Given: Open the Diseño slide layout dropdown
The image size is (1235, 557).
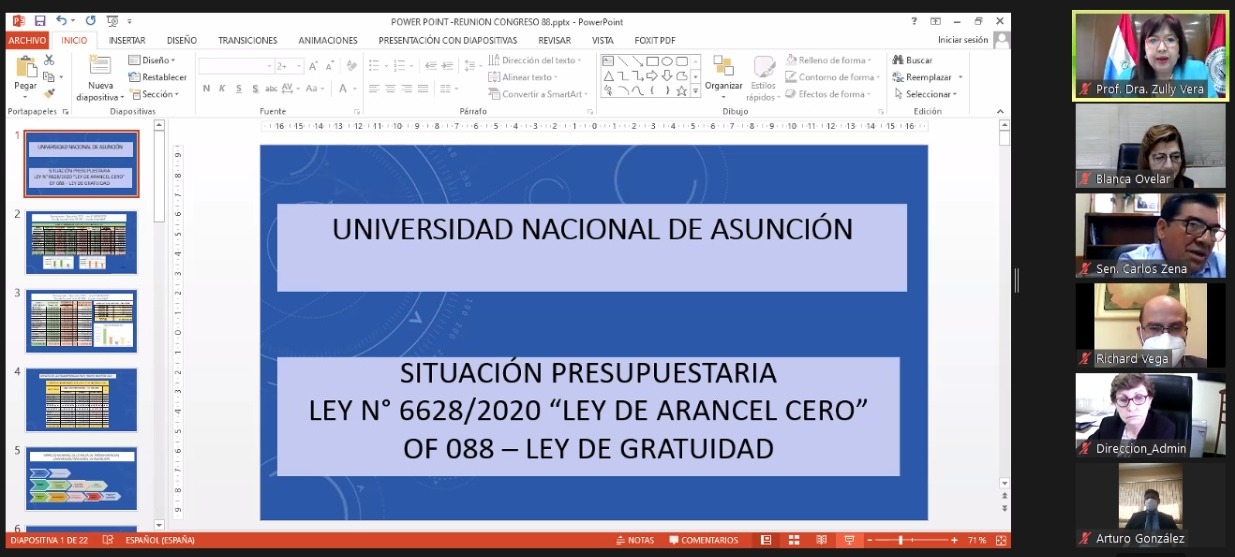Looking at the screenshot, I should pos(153,60).
